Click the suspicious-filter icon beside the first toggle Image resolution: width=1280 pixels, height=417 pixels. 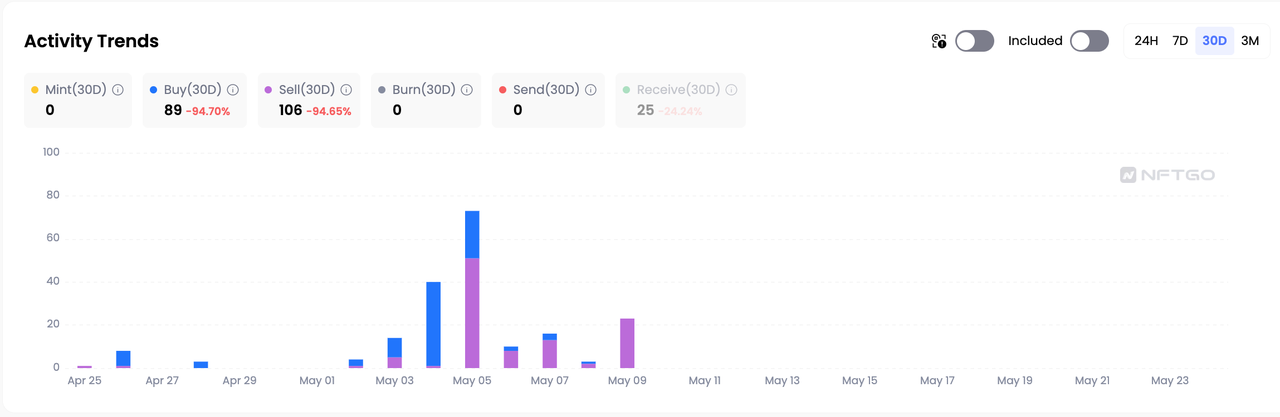click(938, 41)
